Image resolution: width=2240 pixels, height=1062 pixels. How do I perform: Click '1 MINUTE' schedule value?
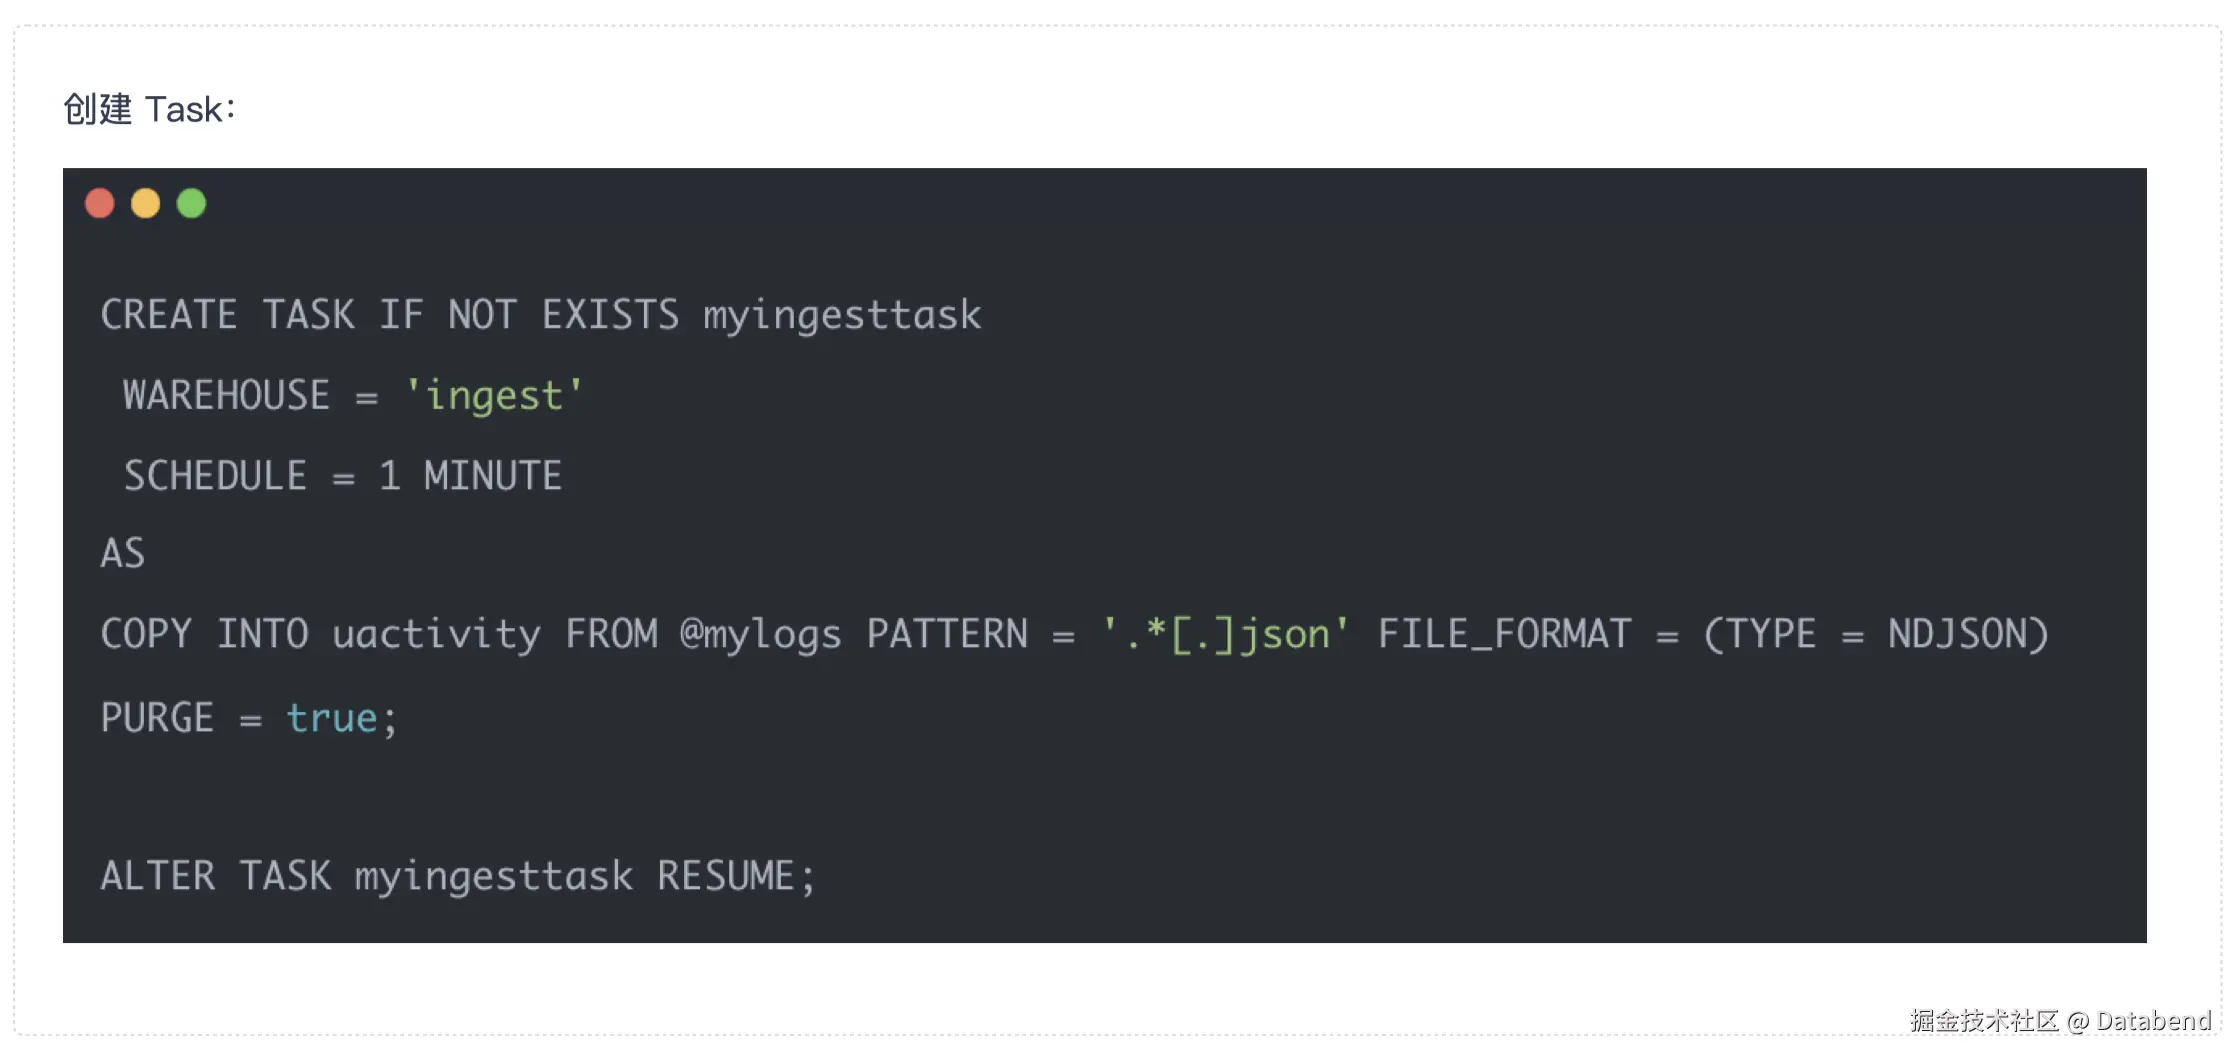[x=470, y=476]
